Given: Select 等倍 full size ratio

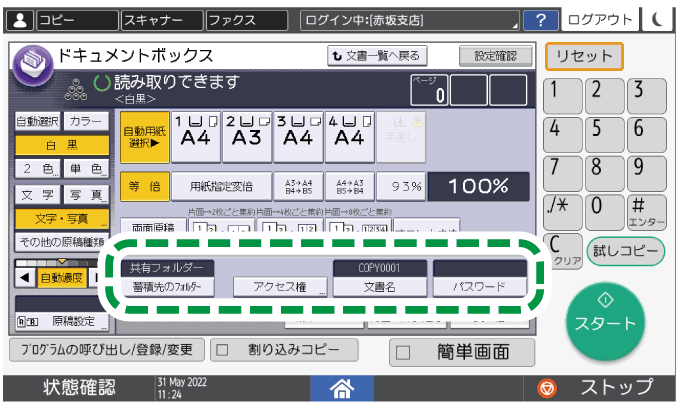Looking at the screenshot, I should click(145, 187).
